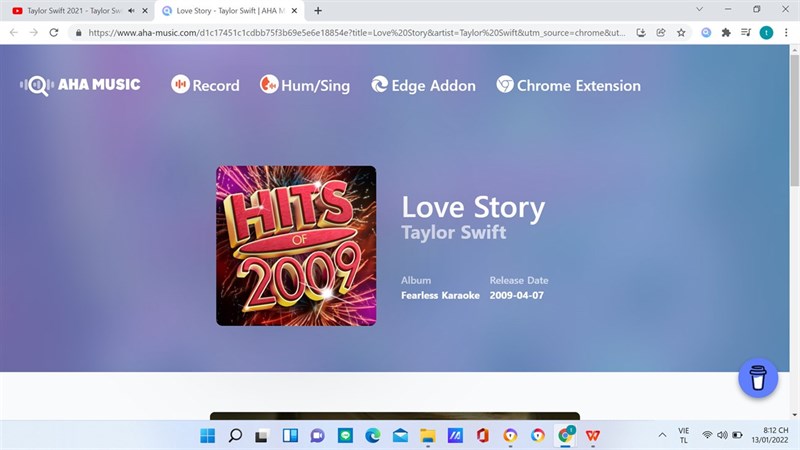Screen dimensions: 800x450
Task: Close the Love Story tab
Action: (294, 11)
